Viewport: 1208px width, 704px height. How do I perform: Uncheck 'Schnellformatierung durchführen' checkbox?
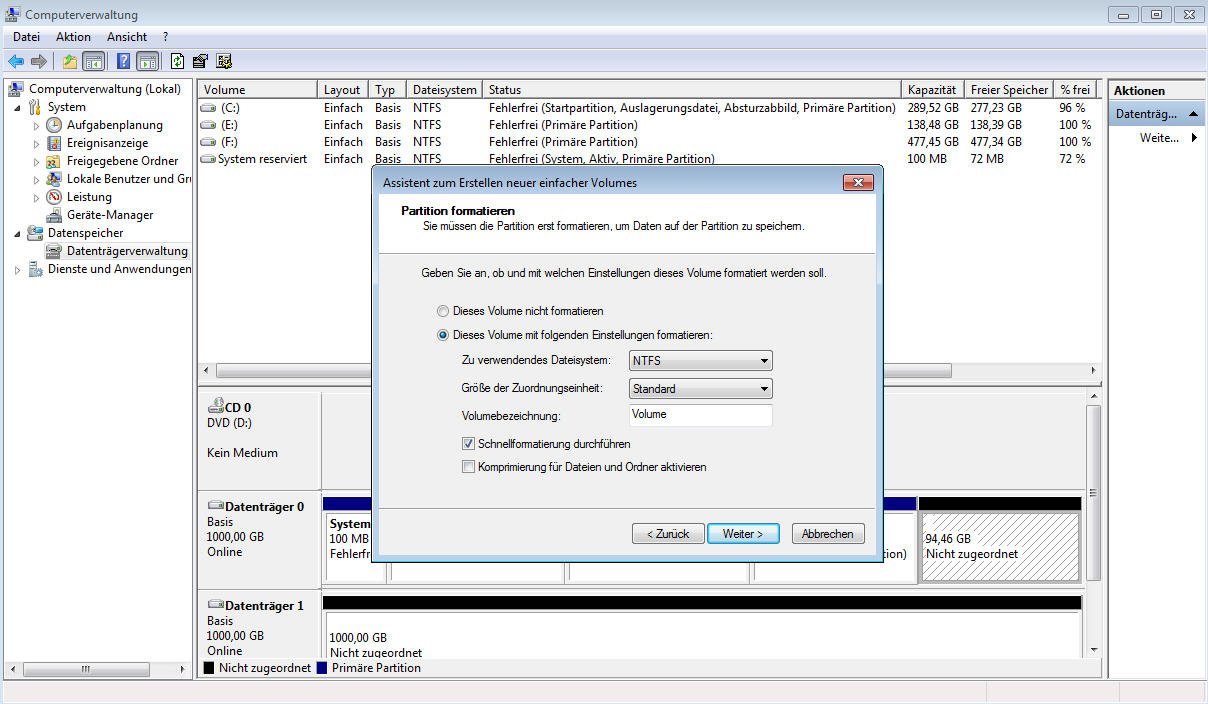click(x=468, y=444)
